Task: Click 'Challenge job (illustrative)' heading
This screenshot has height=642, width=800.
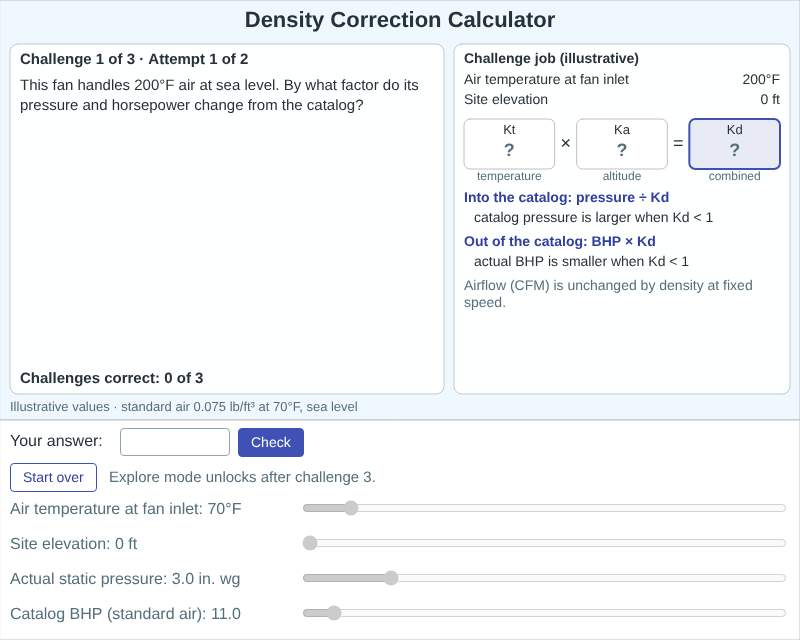Action: point(552,59)
